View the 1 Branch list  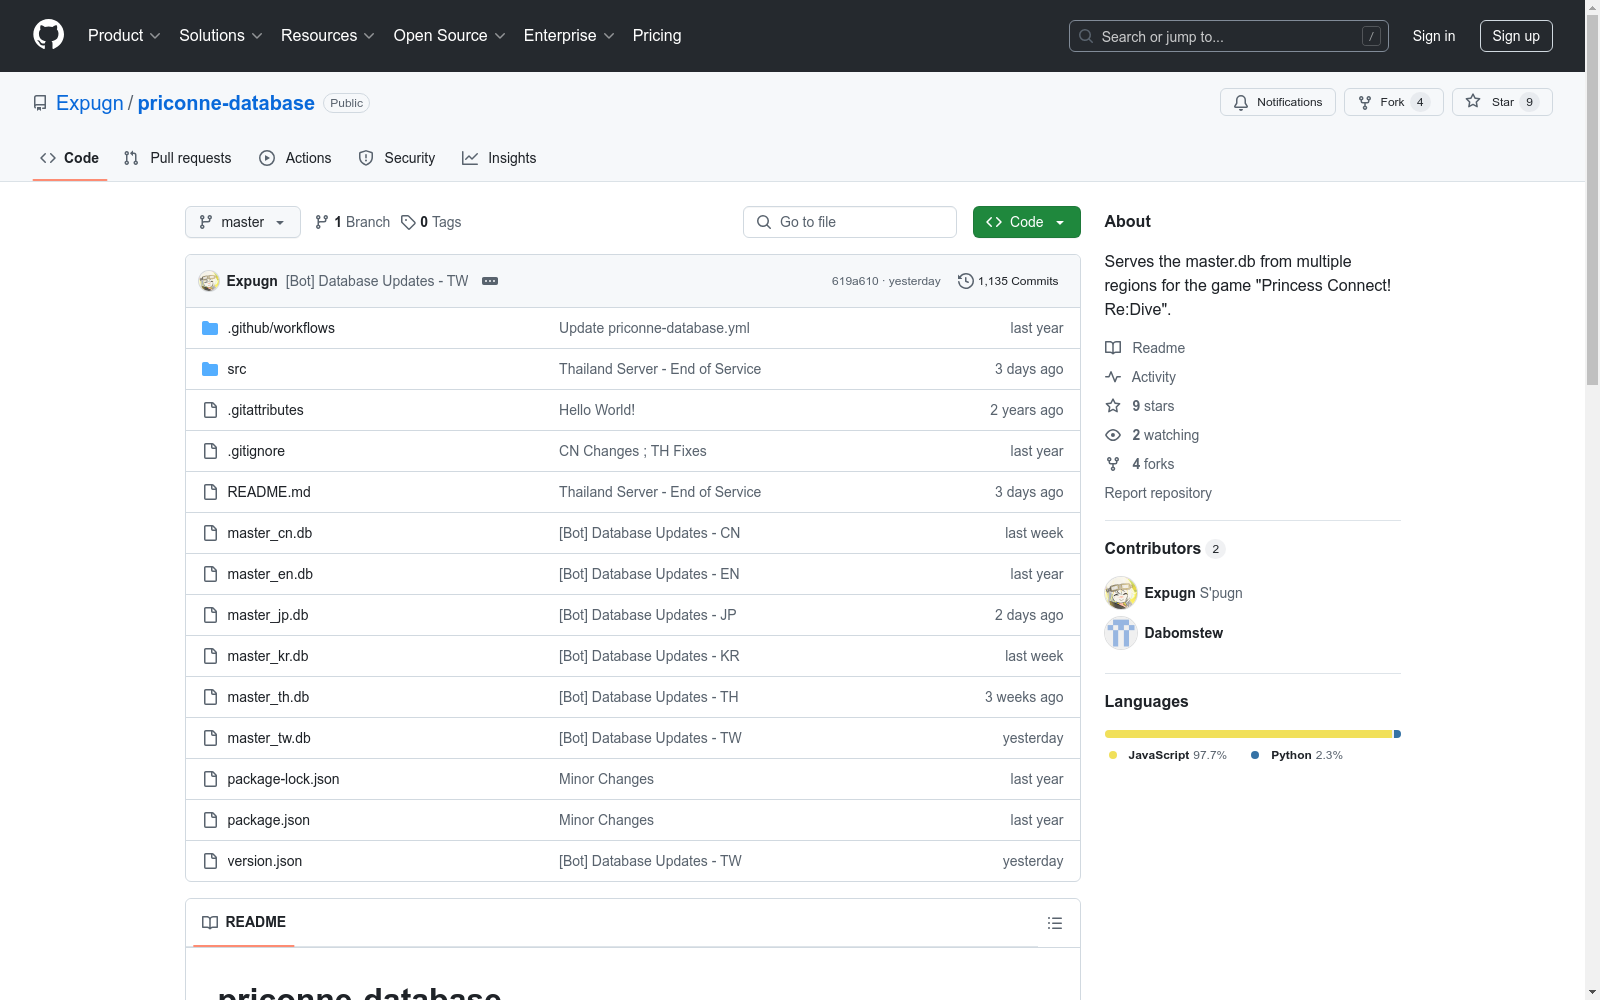352,222
